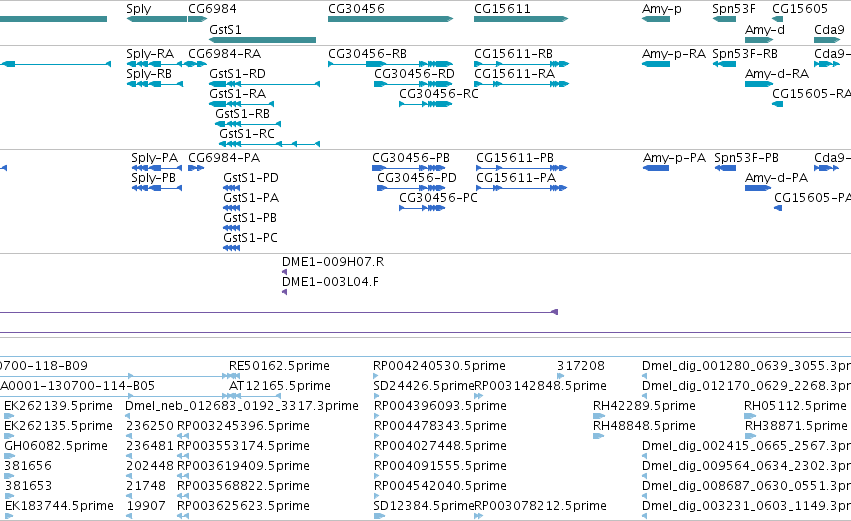Select protein Sply-PB
851x521 pixels.
pyautogui.click(x=157, y=188)
